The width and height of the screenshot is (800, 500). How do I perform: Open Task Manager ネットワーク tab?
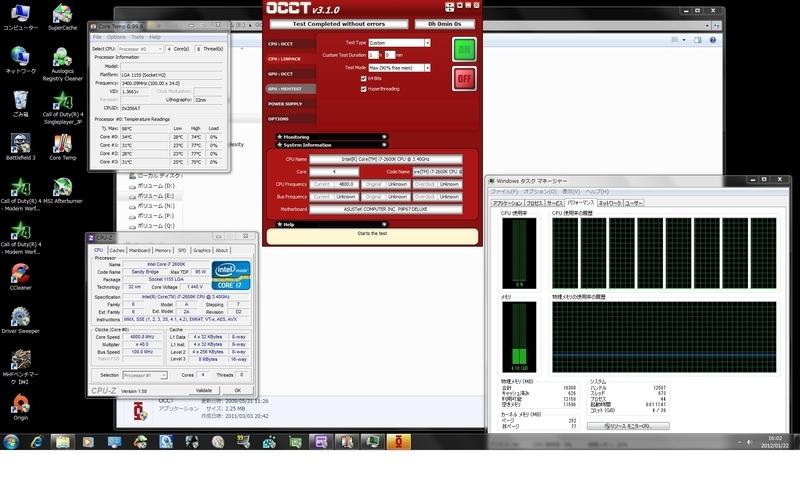pyautogui.click(x=610, y=203)
